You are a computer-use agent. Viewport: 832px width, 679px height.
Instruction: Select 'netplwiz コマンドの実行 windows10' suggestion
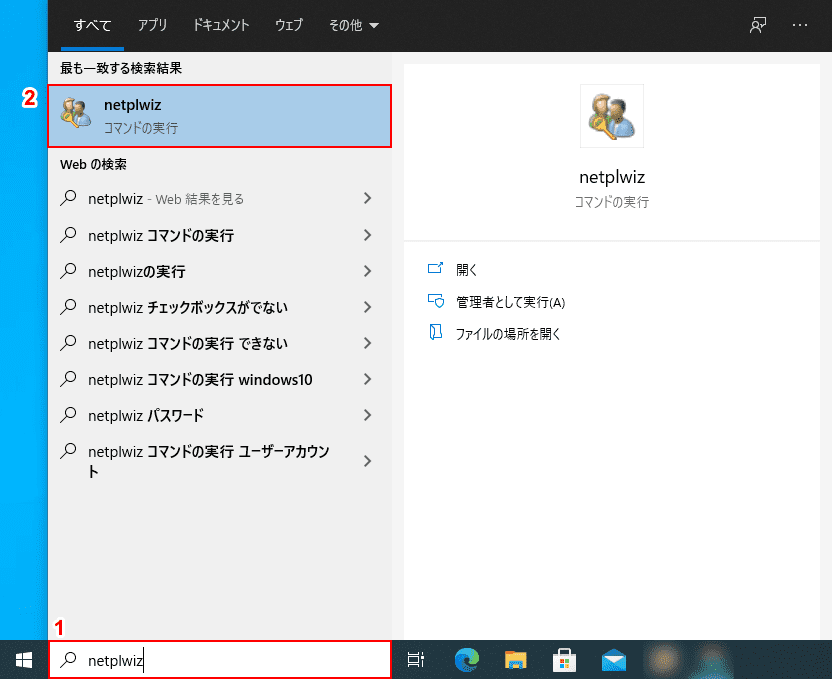coord(220,379)
